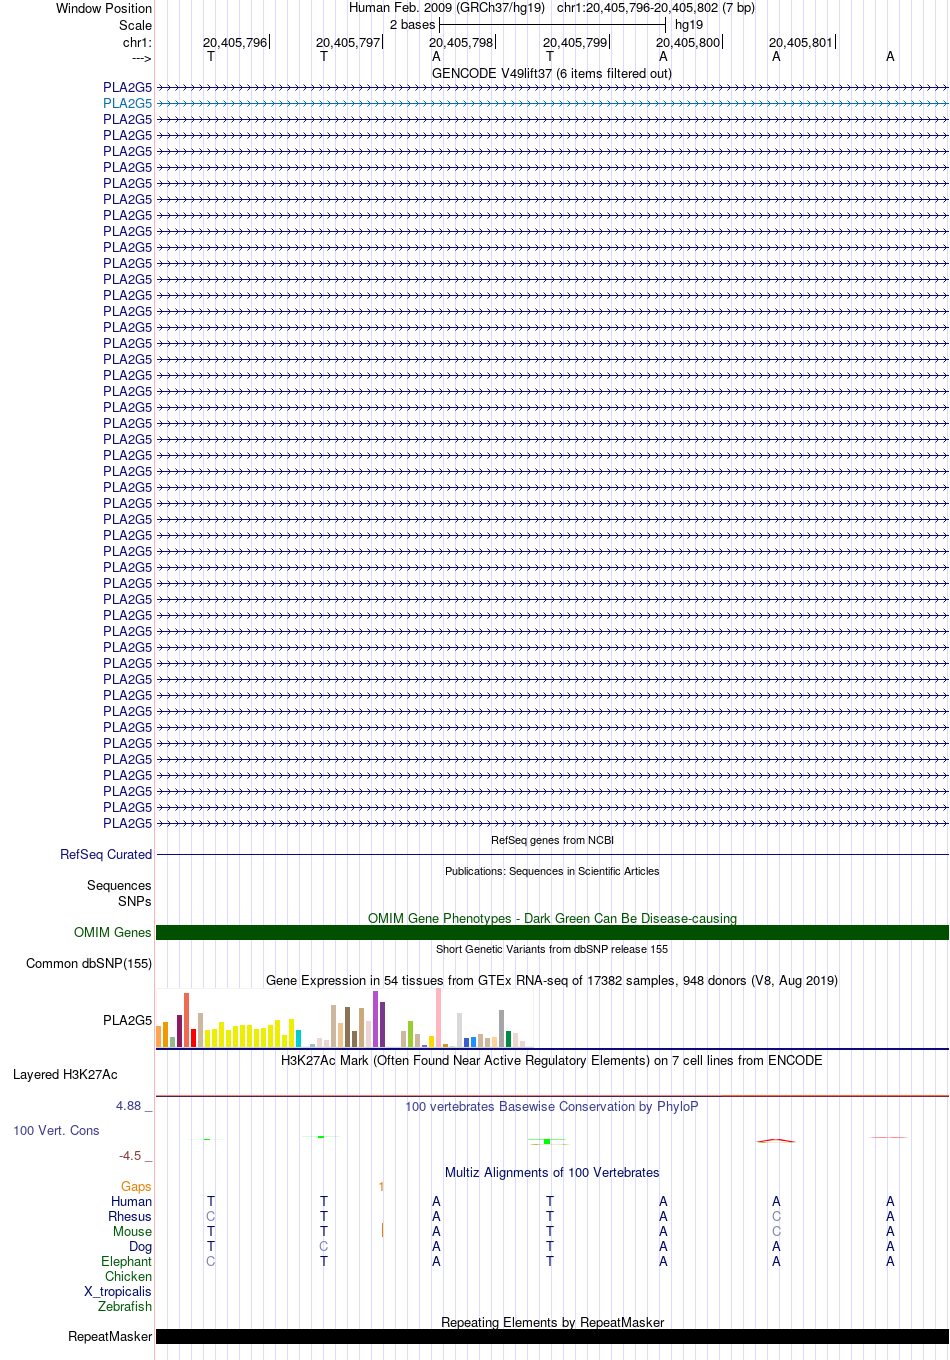The image size is (950, 1360).
Task: Click the dark green OMIM Genes bar
Action: 552,932
